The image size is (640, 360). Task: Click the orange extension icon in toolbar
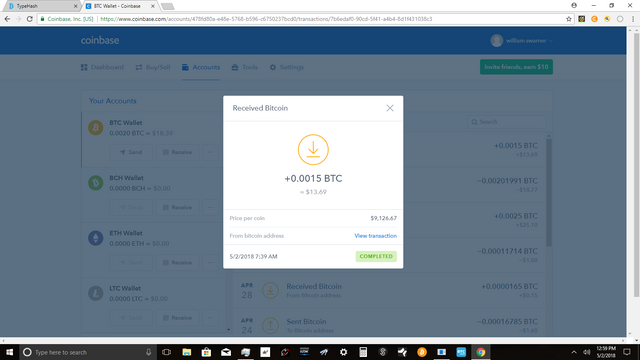pyautogui.click(x=594, y=19)
